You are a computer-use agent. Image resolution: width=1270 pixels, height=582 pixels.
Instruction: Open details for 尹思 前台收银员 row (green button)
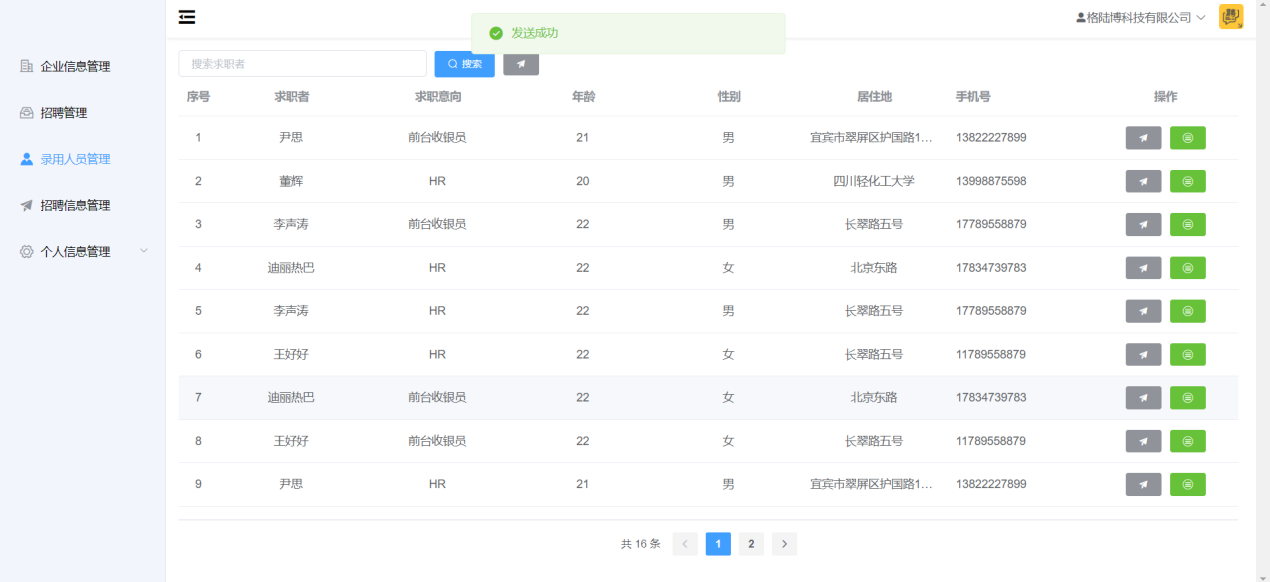(1188, 138)
